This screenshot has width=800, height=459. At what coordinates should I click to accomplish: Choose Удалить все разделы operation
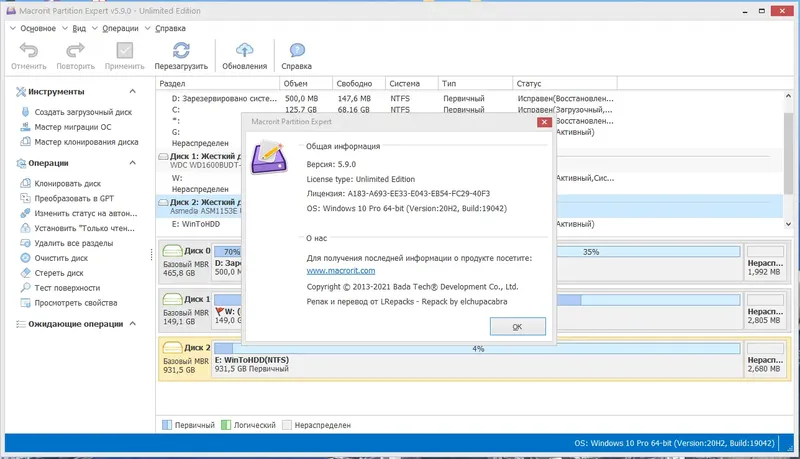pos(73,243)
